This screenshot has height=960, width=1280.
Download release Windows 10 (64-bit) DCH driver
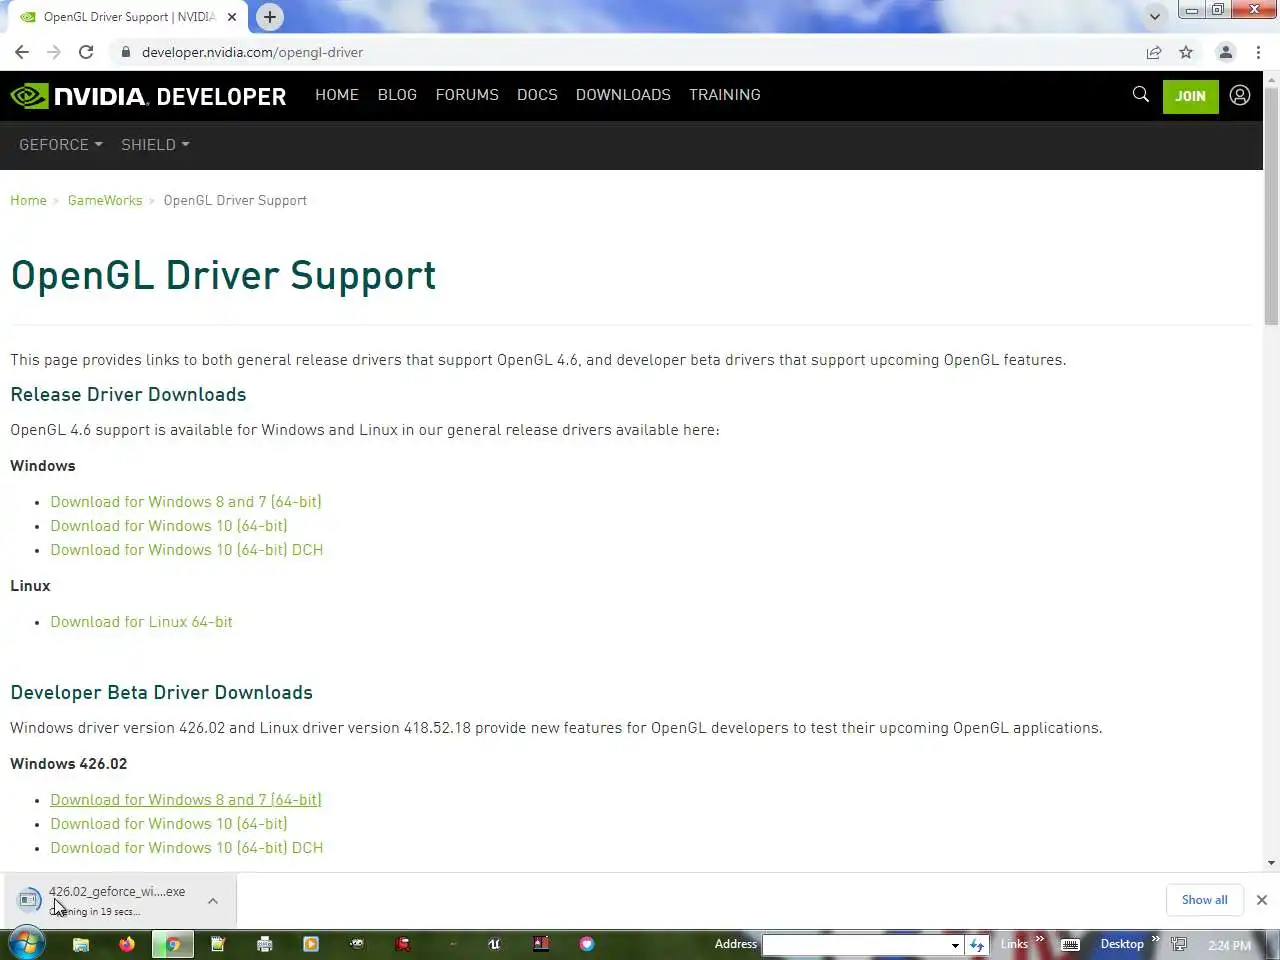coord(187,550)
